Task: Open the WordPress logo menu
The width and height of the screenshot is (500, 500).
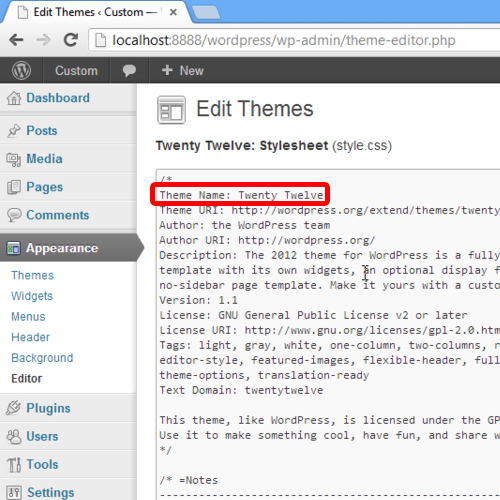Action: [x=21, y=70]
